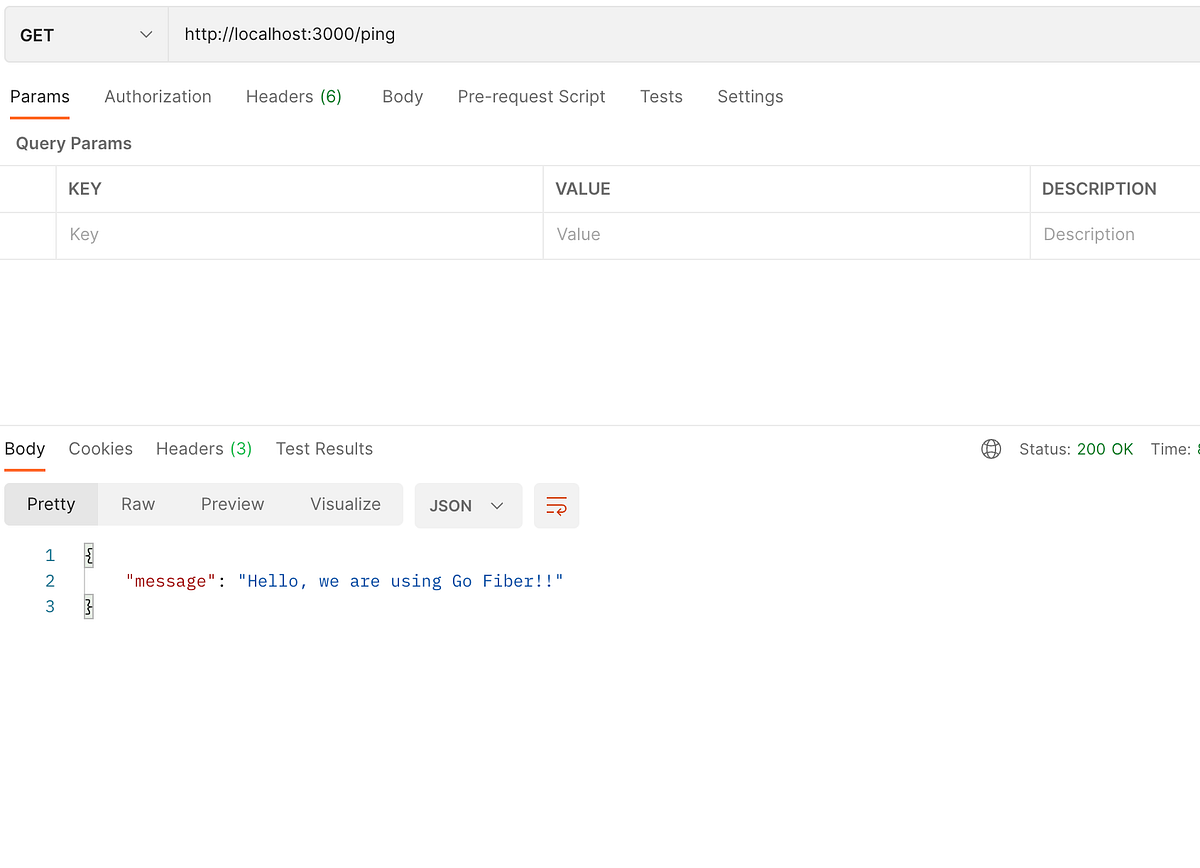Open the Headers (6) request tab

[293, 96]
